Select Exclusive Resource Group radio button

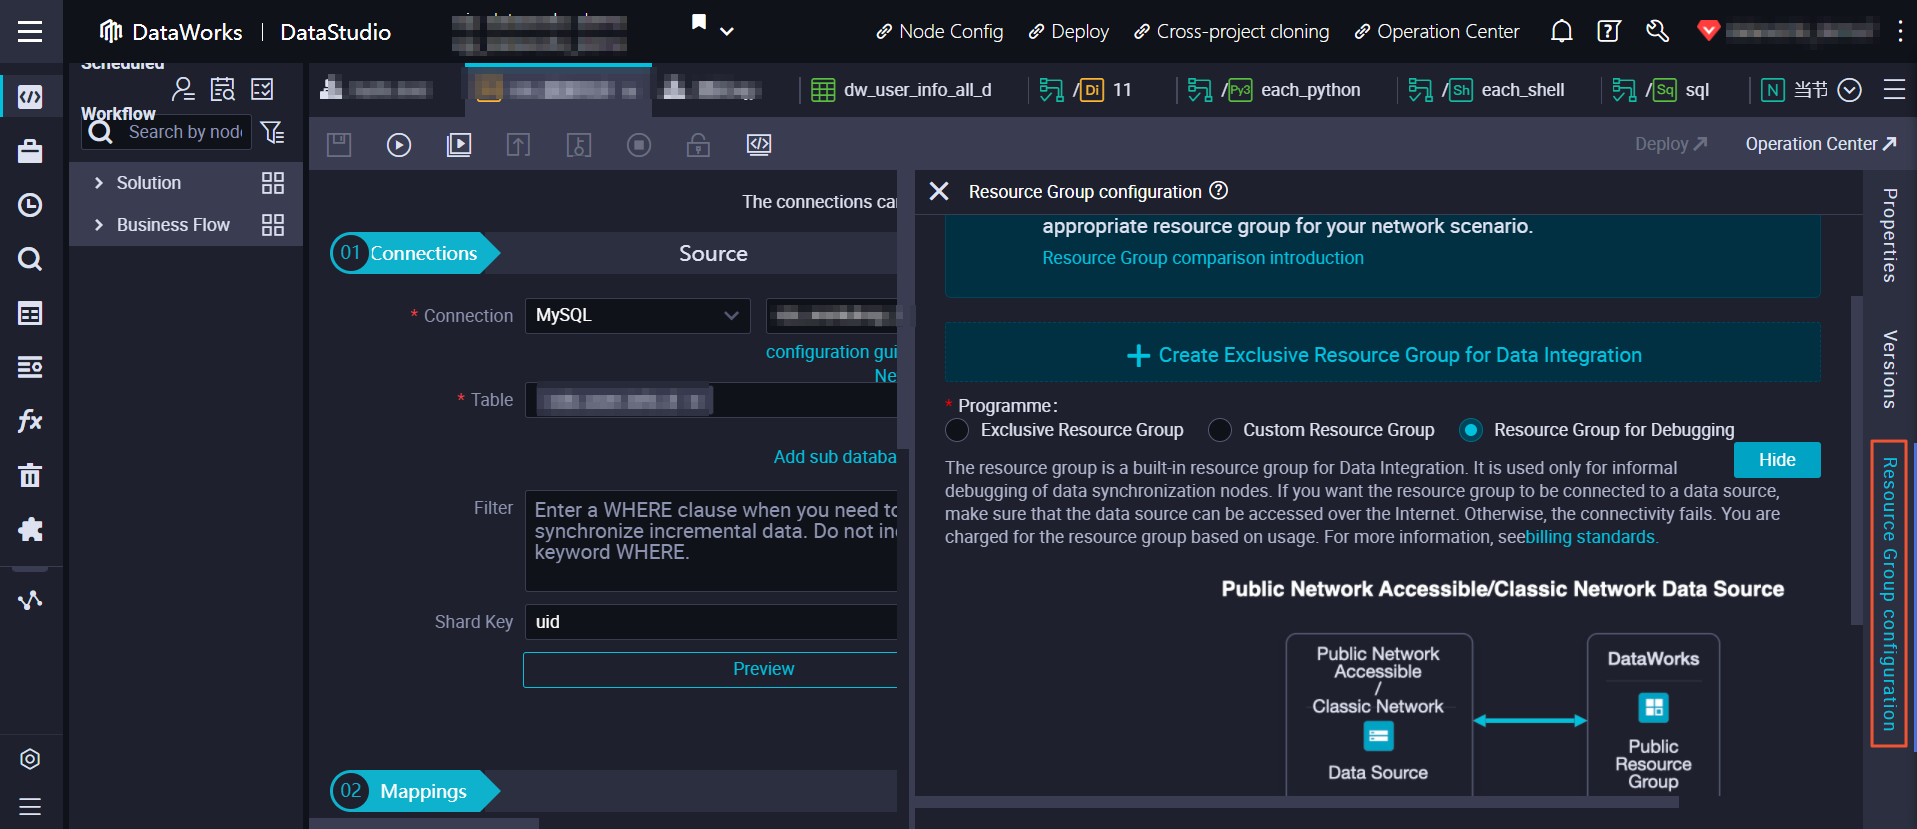957,430
